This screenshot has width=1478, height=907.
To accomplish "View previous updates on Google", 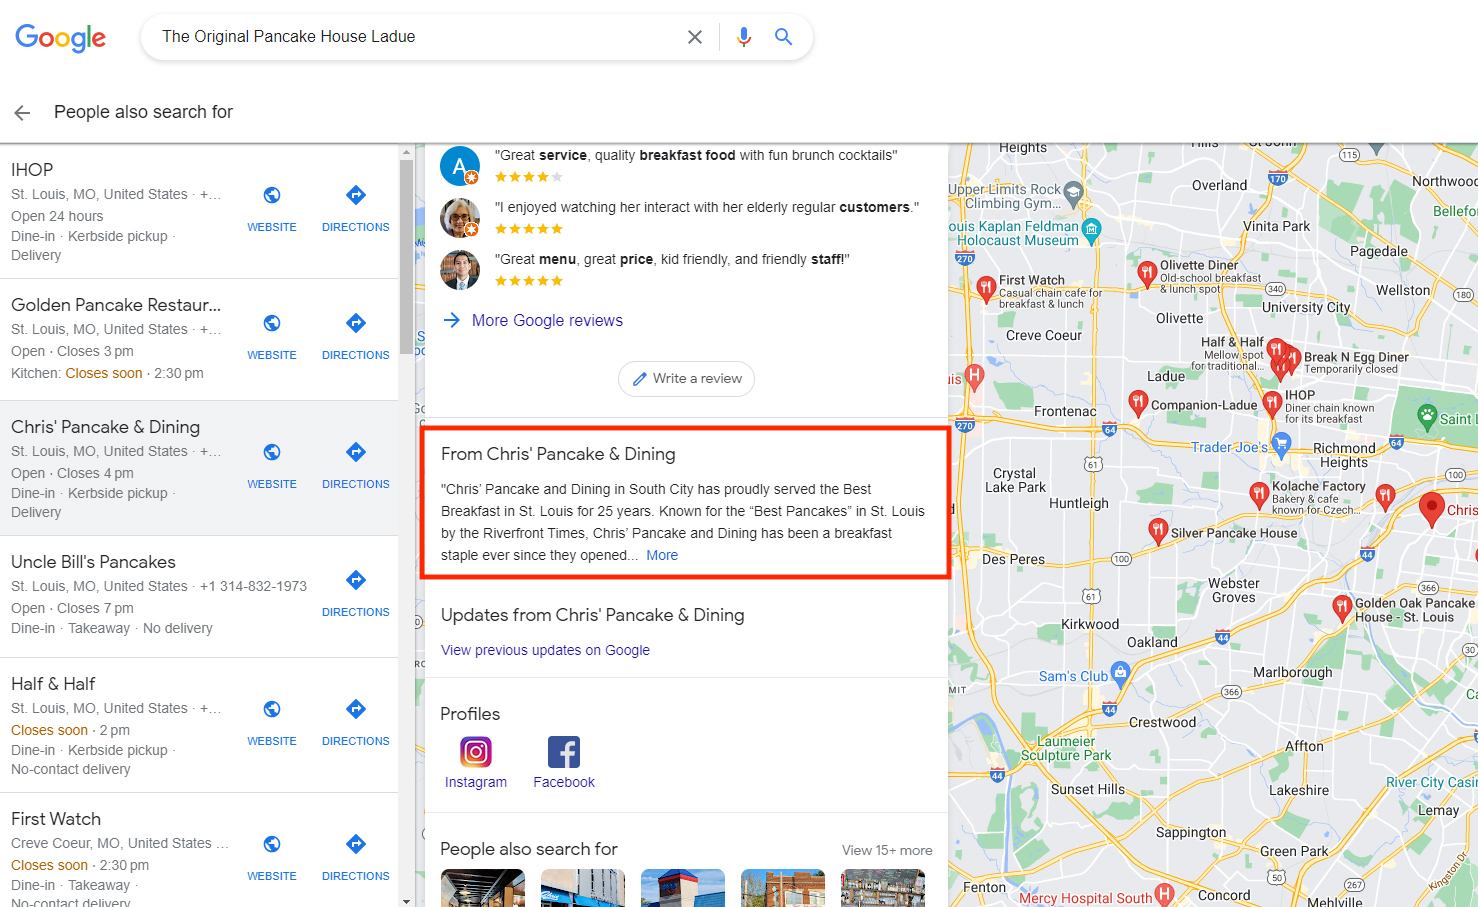I will pos(545,649).
